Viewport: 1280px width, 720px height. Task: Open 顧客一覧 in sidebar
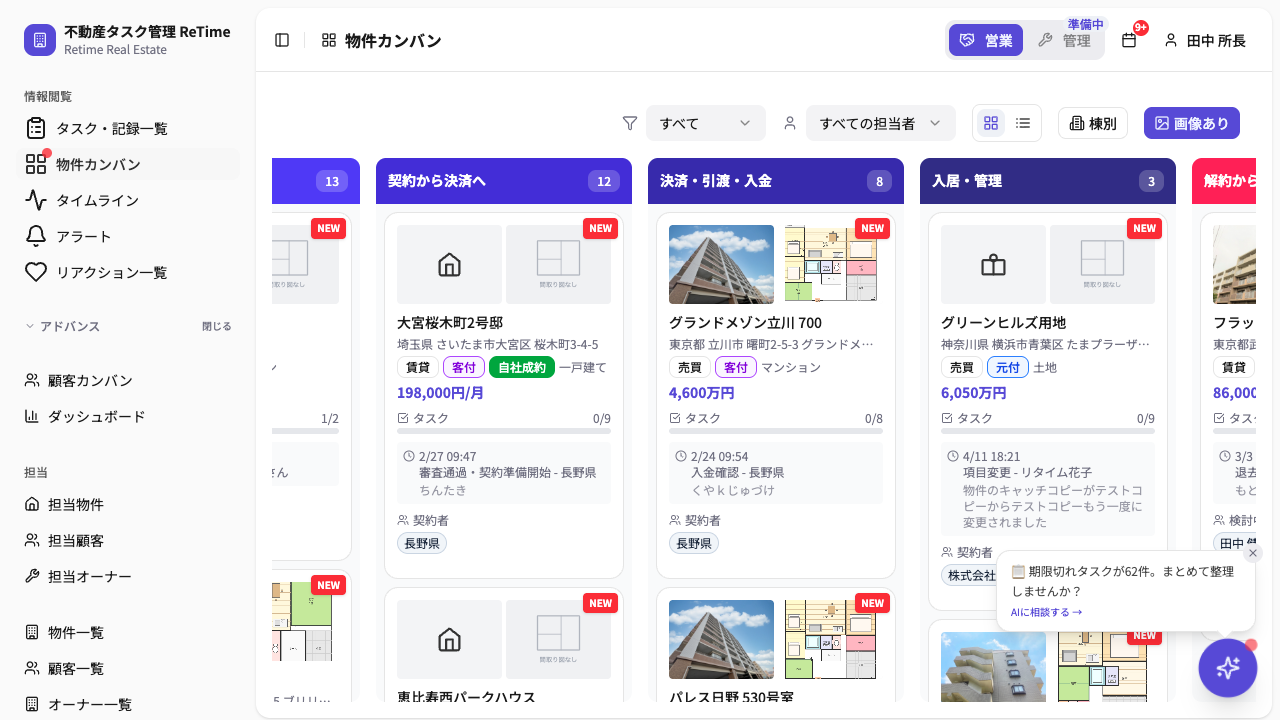click(128, 668)
